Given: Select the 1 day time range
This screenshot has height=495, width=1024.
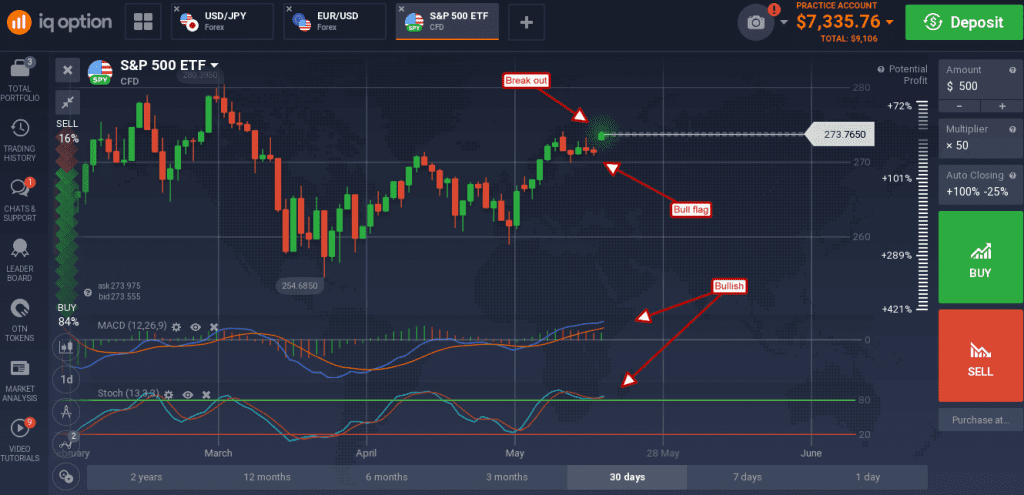Looking at the screenshot, I should [867, 477].
